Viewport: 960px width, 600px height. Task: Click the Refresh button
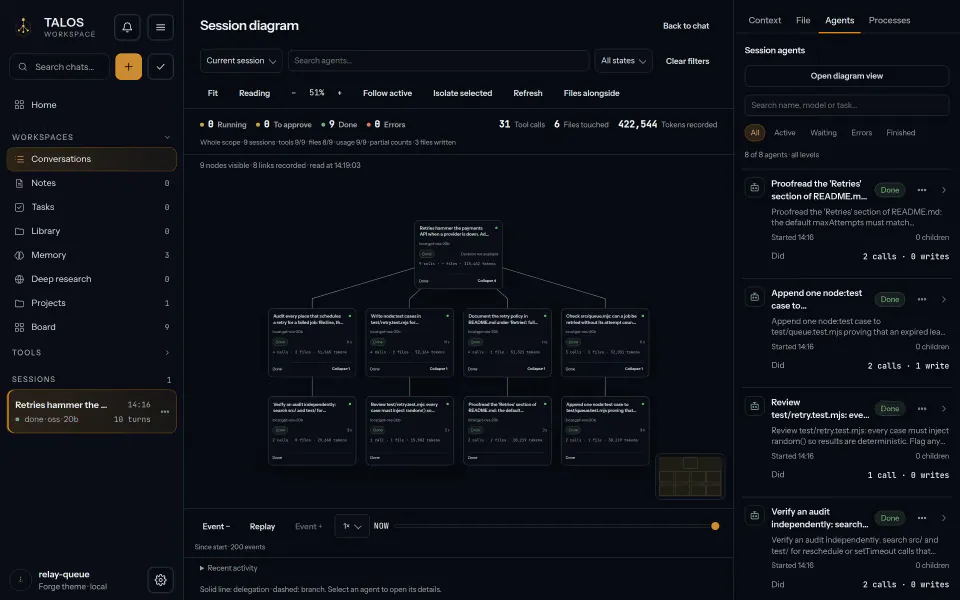click(x=527, y=93)
